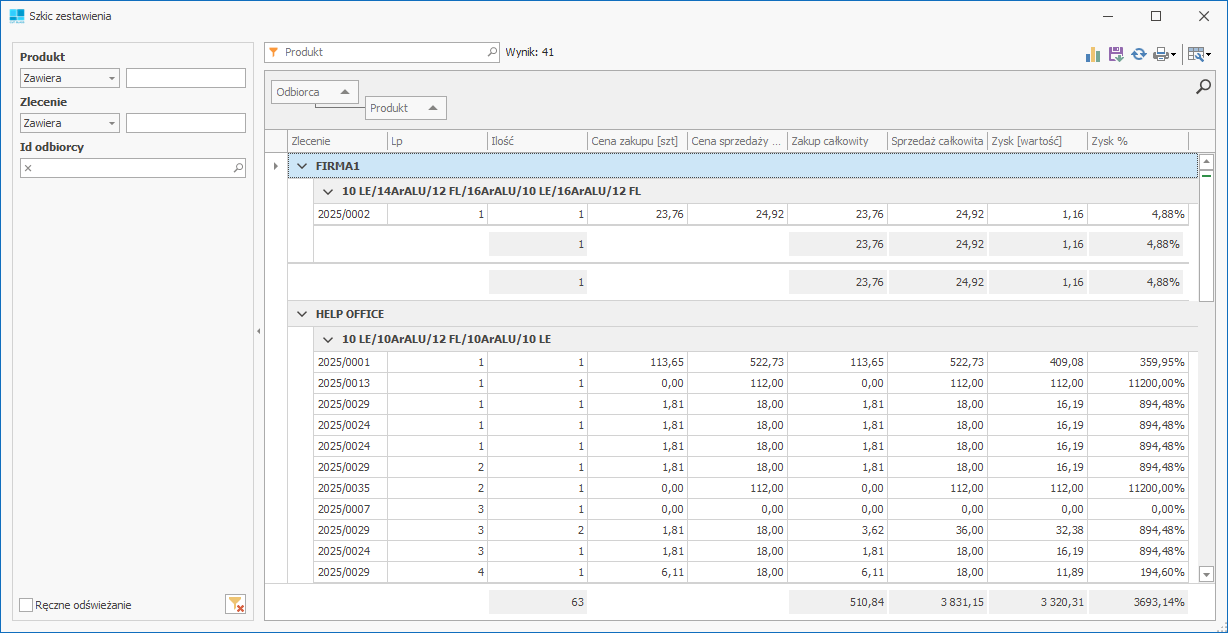The height and width of the screenshot is (633, 1228).
Task: Enable the Ręczne odświeżanie checkbox
Action: [x=27, y=605]
